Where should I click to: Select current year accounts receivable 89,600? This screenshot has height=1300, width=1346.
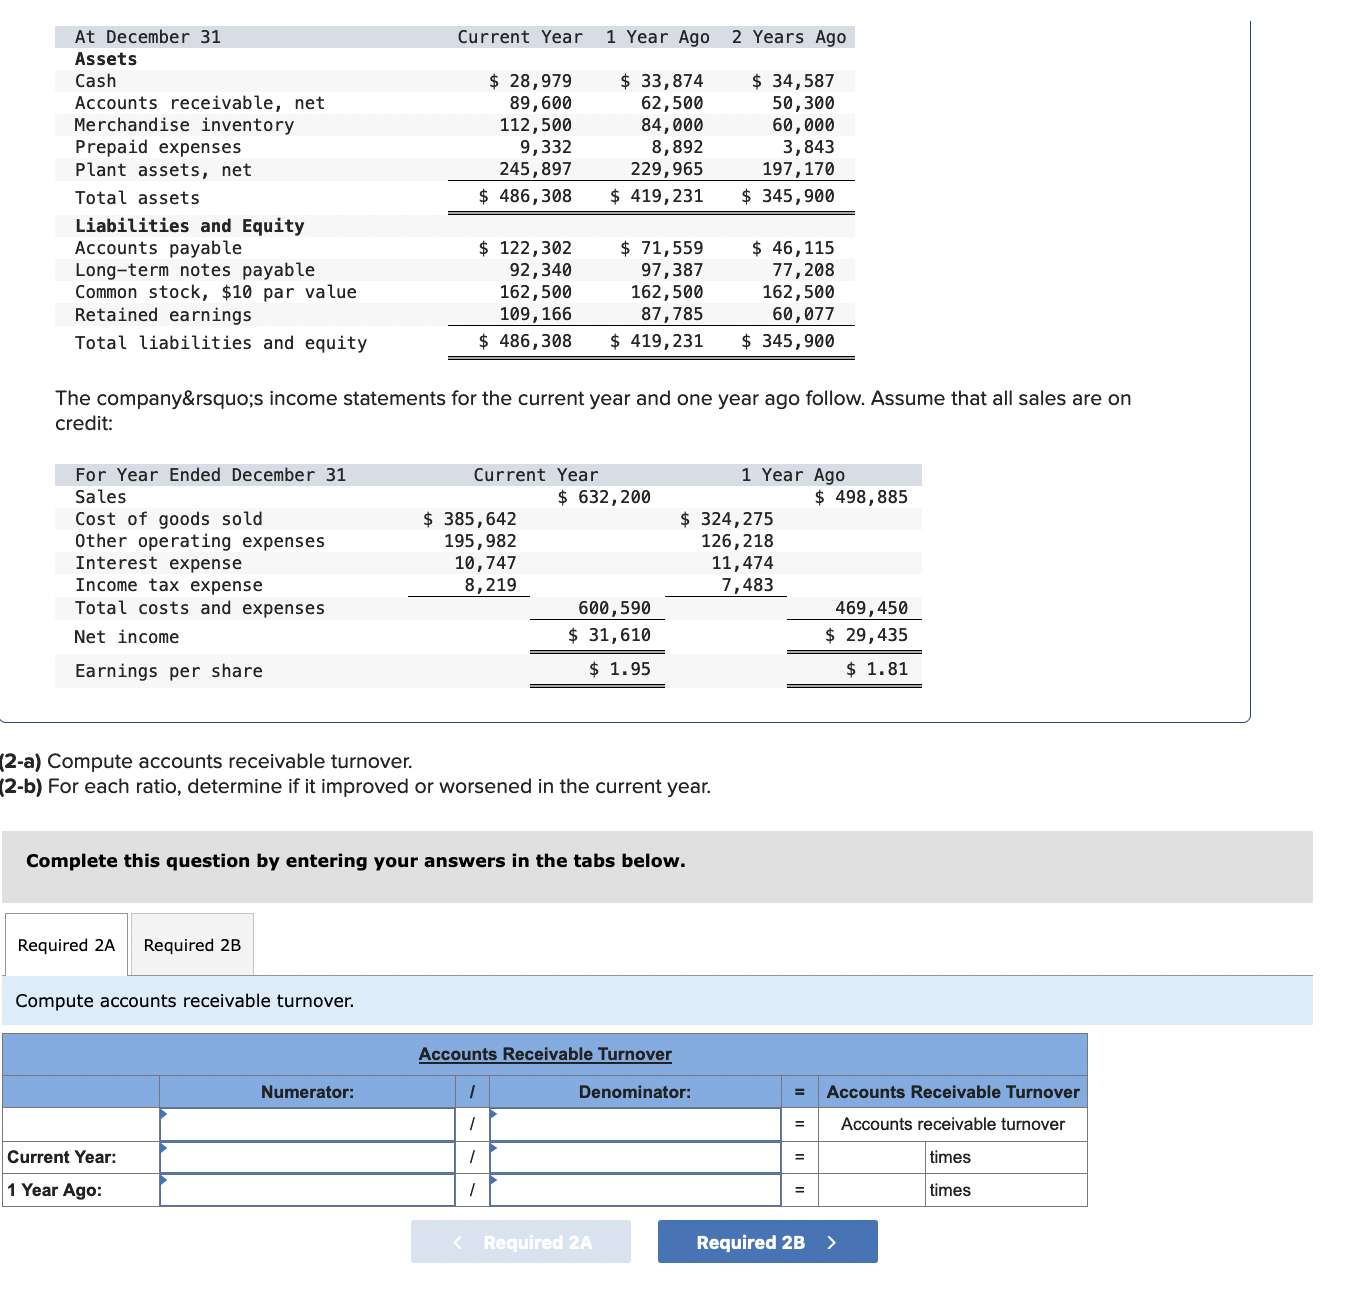[x=540, y=103]
